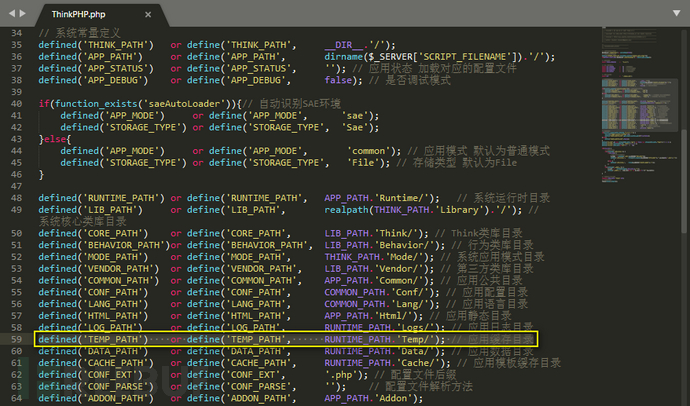Screen dimensions: 690x406
Task: Click line number 48 in gutter
Action: 16,198
